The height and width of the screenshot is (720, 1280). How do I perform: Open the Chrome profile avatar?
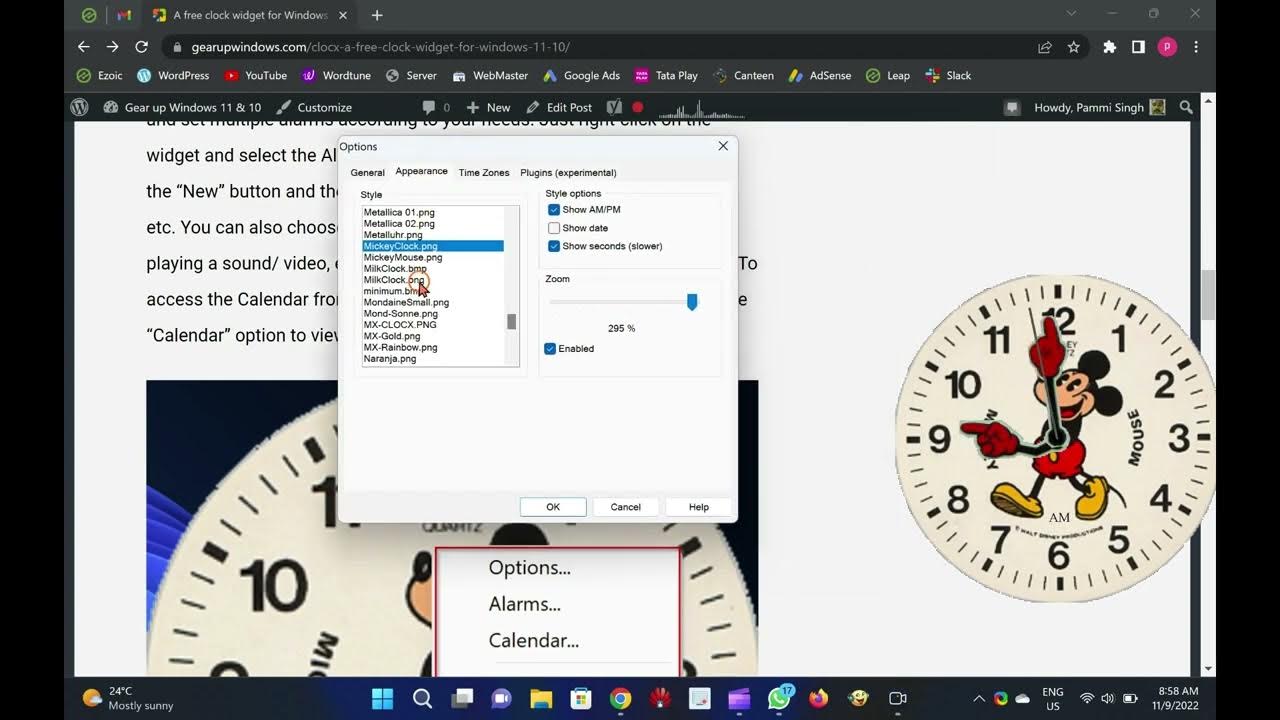[x=1167, y=47]
